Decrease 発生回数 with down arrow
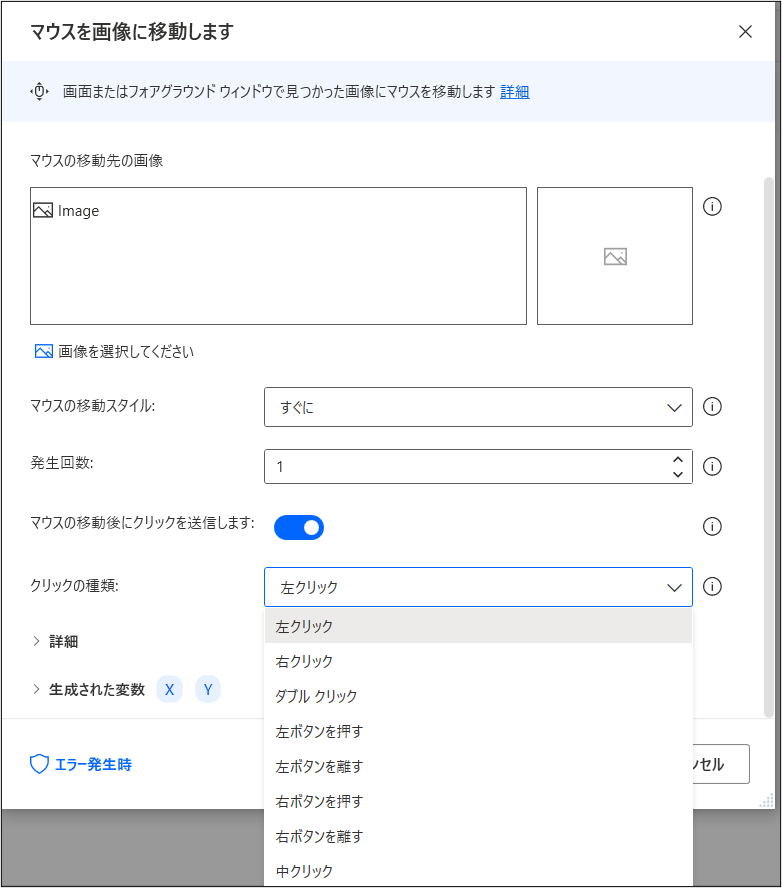Image resolution: width=782 pixels, height=888 pixels. coord(678,474)
